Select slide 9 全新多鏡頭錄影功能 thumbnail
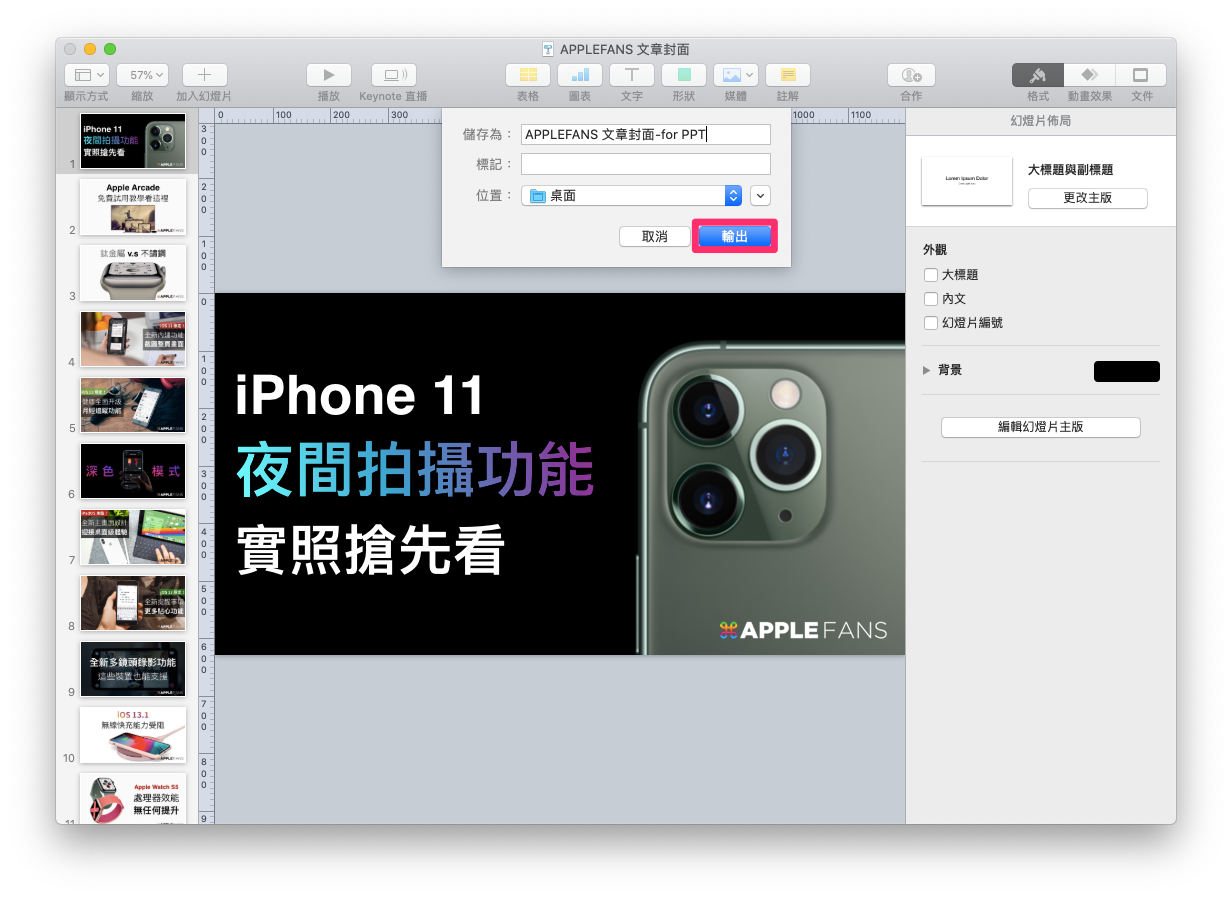This screenshot has height=898, width=1232. 133,669
